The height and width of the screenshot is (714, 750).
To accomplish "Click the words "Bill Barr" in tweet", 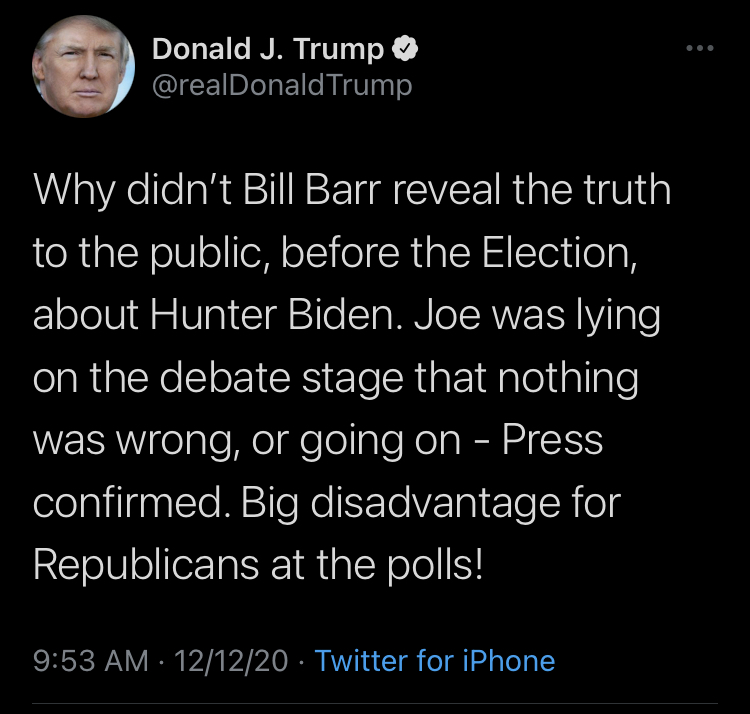I will (307, 190).
